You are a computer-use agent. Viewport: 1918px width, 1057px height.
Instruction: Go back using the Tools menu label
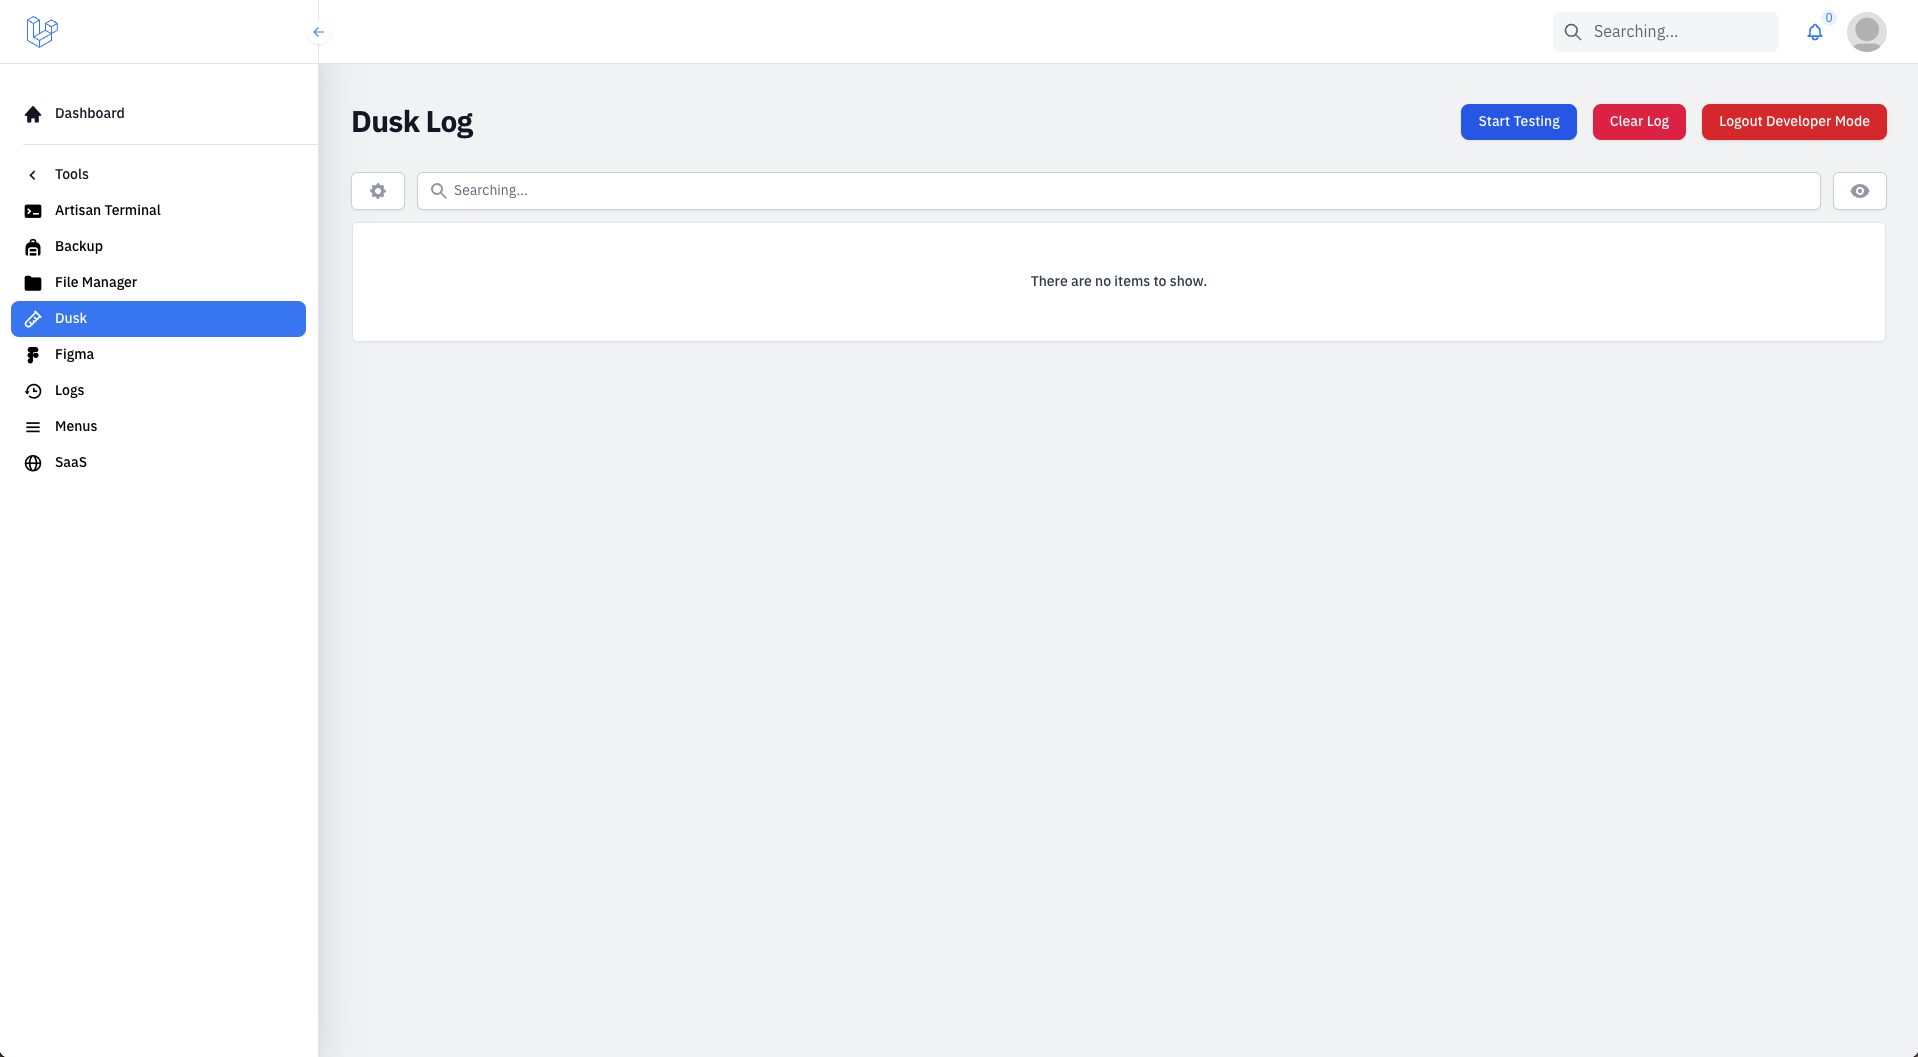(x=72, y=174)
